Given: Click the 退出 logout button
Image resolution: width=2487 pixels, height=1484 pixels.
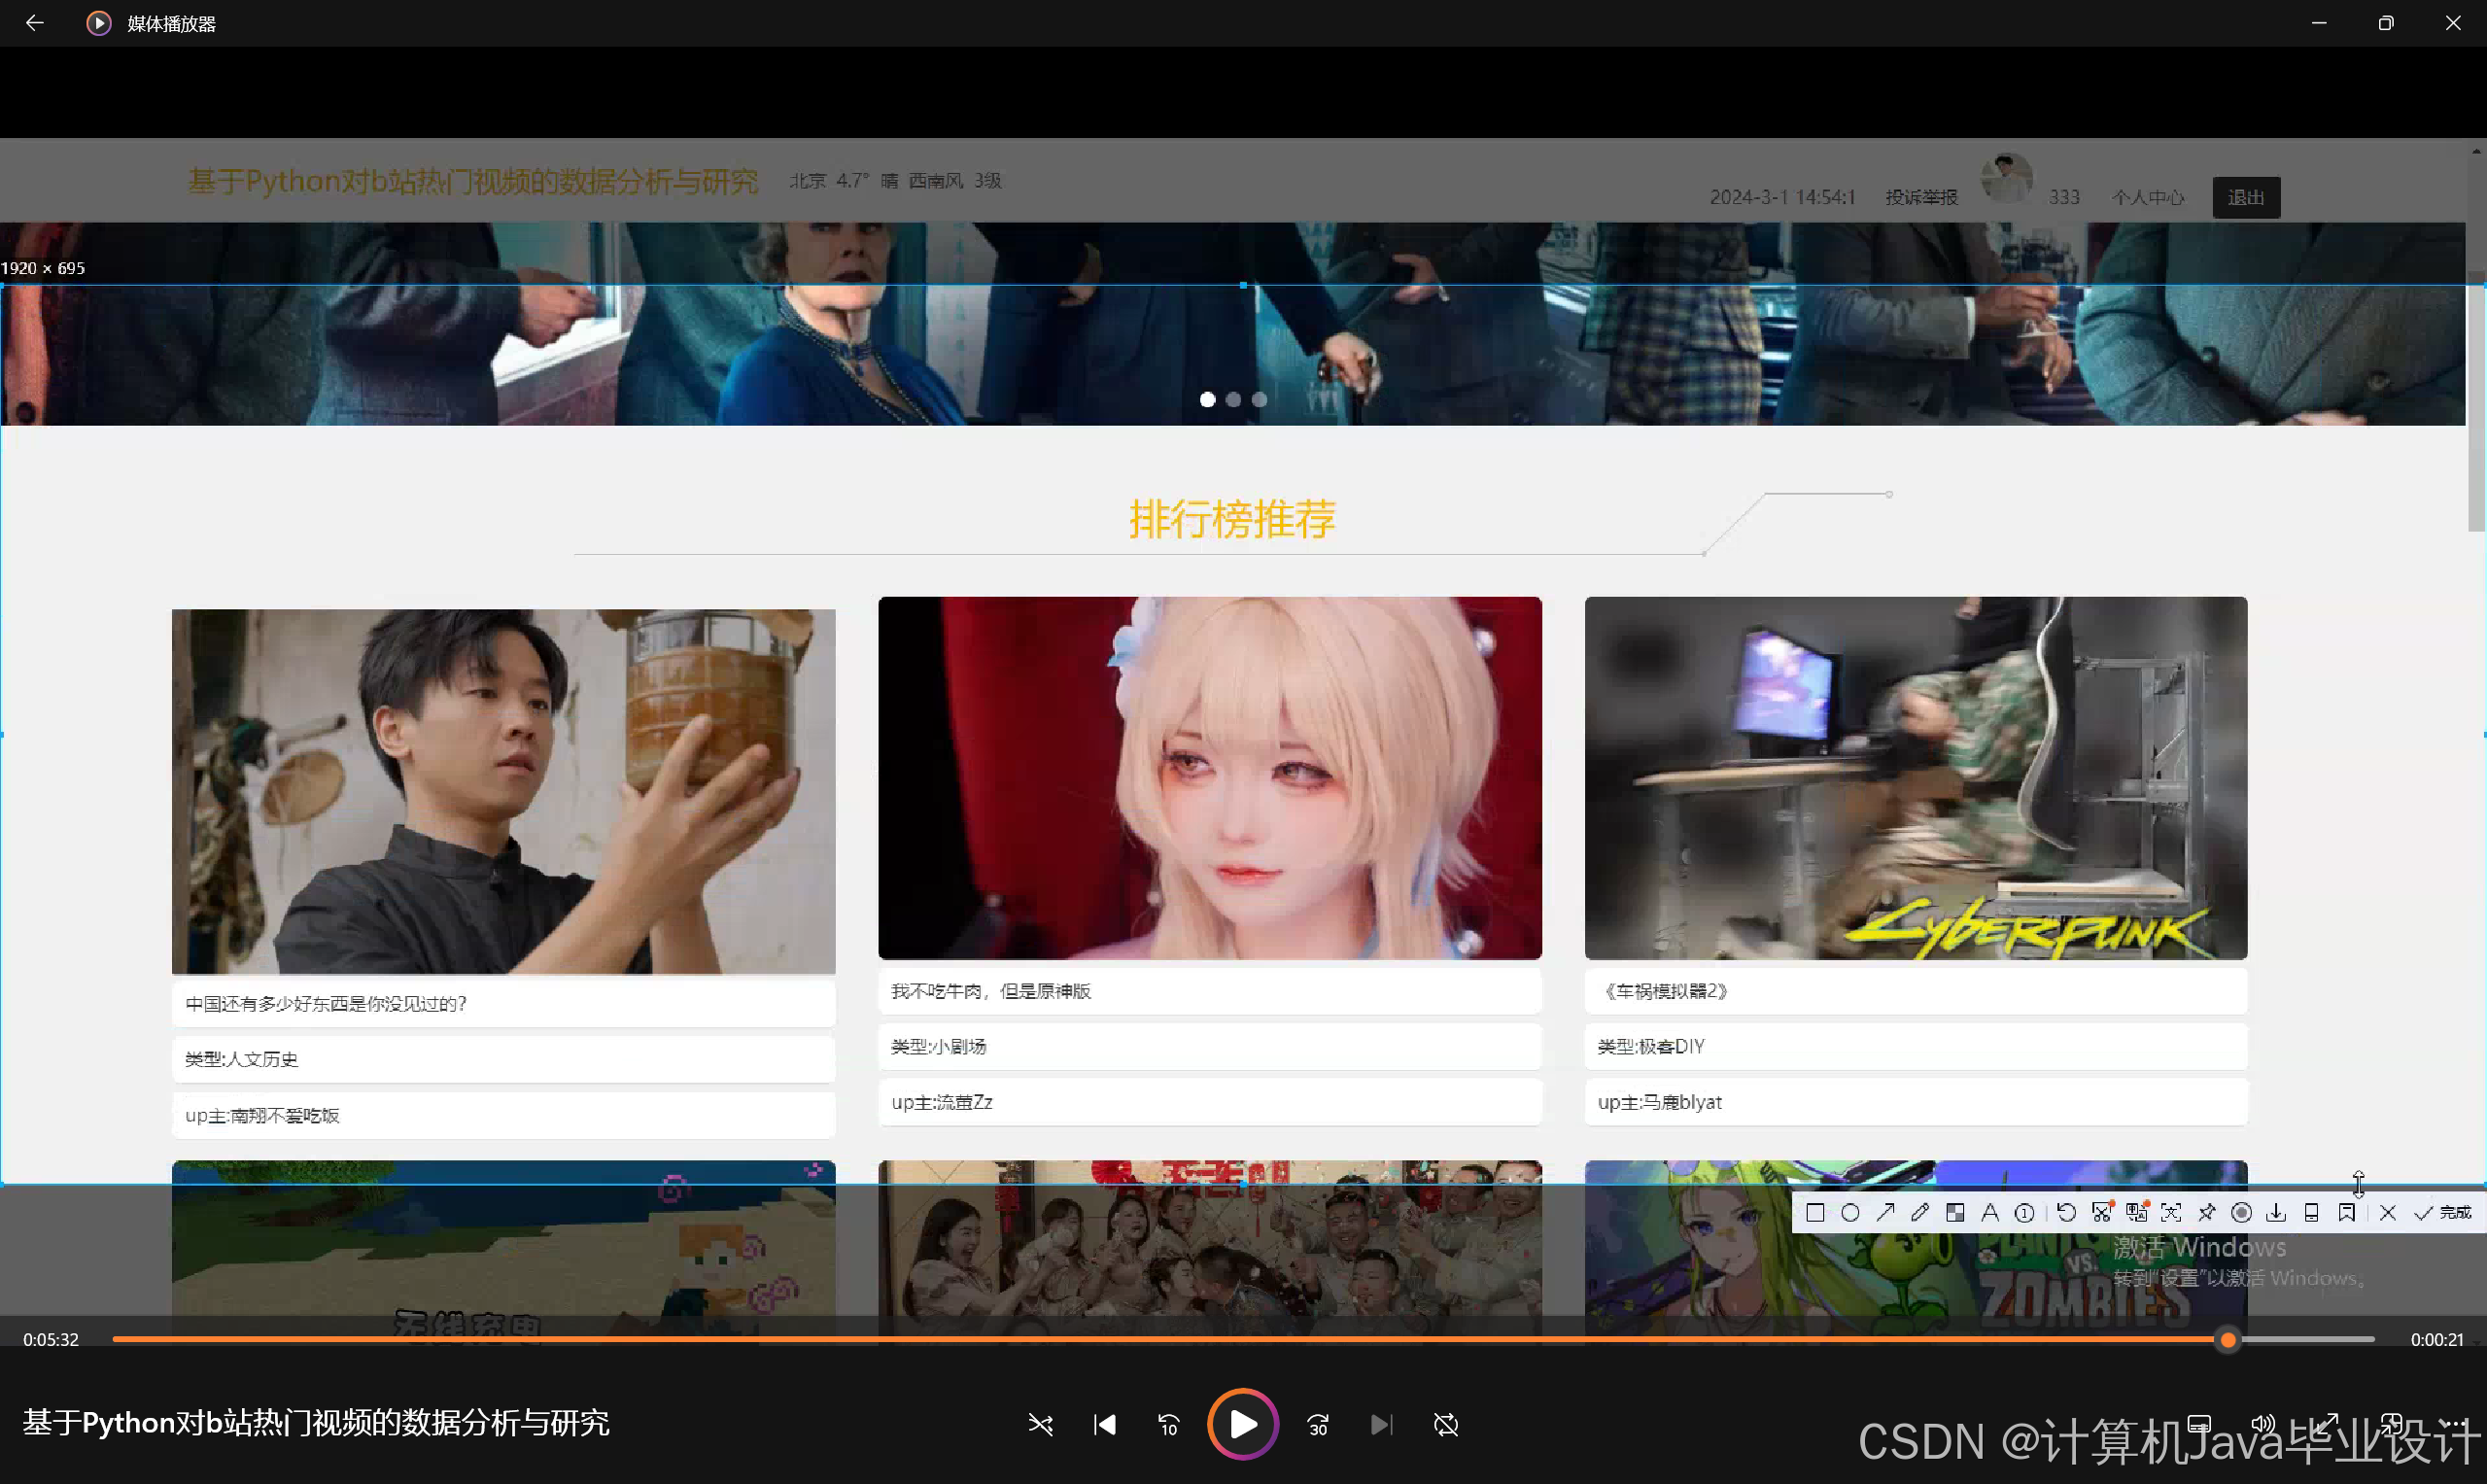Looking at the screenshot, I should click(2246, 198).
